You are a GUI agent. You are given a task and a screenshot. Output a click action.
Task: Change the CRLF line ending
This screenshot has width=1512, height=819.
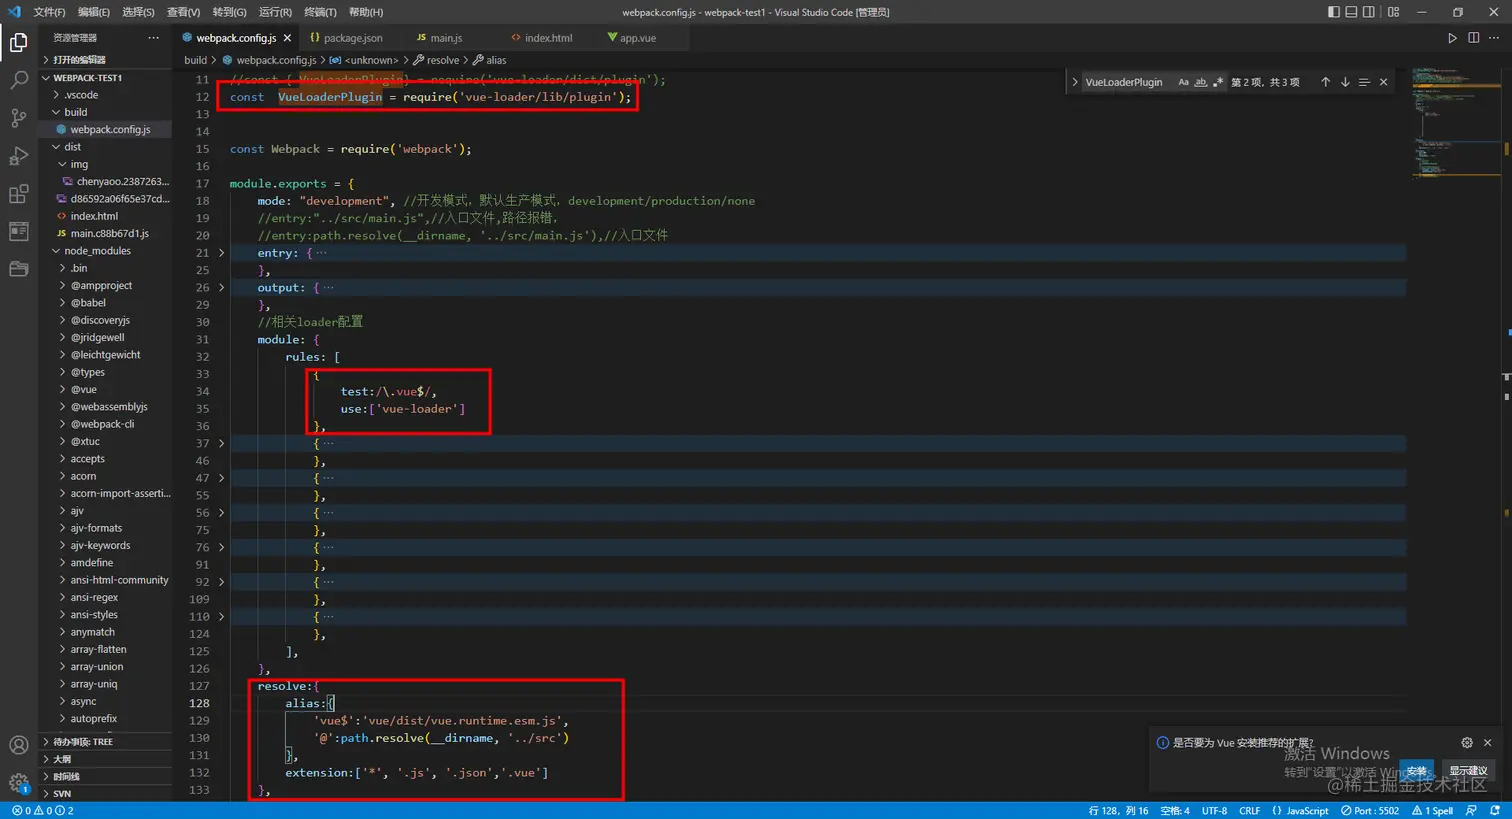(1250, 811)
